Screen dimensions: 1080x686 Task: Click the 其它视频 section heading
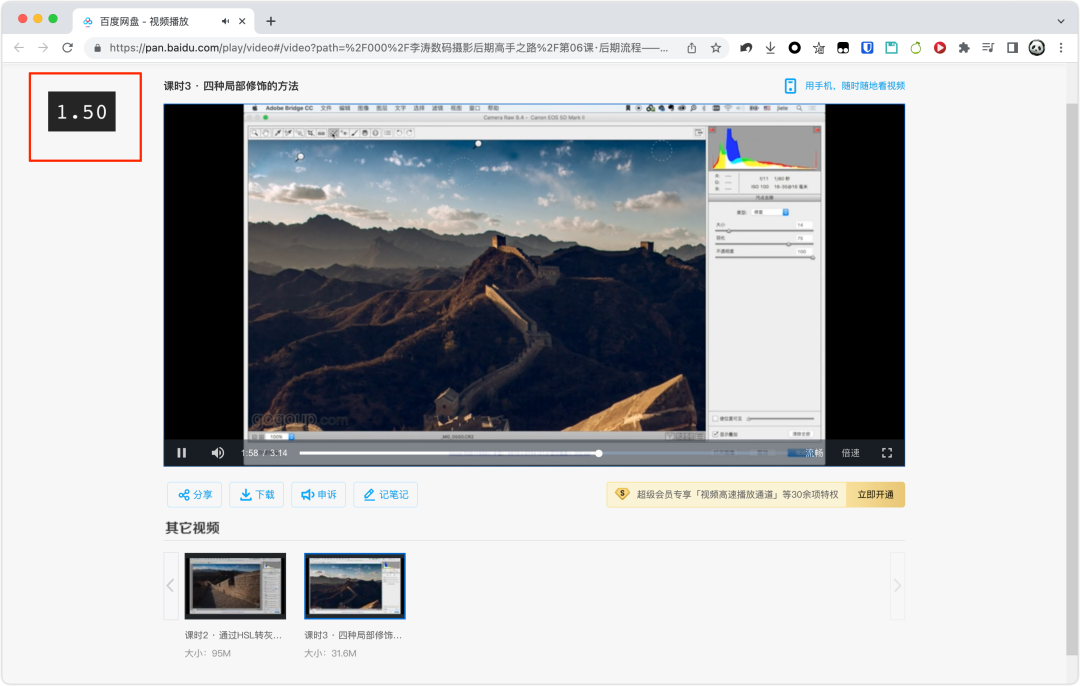pos(192,528)
